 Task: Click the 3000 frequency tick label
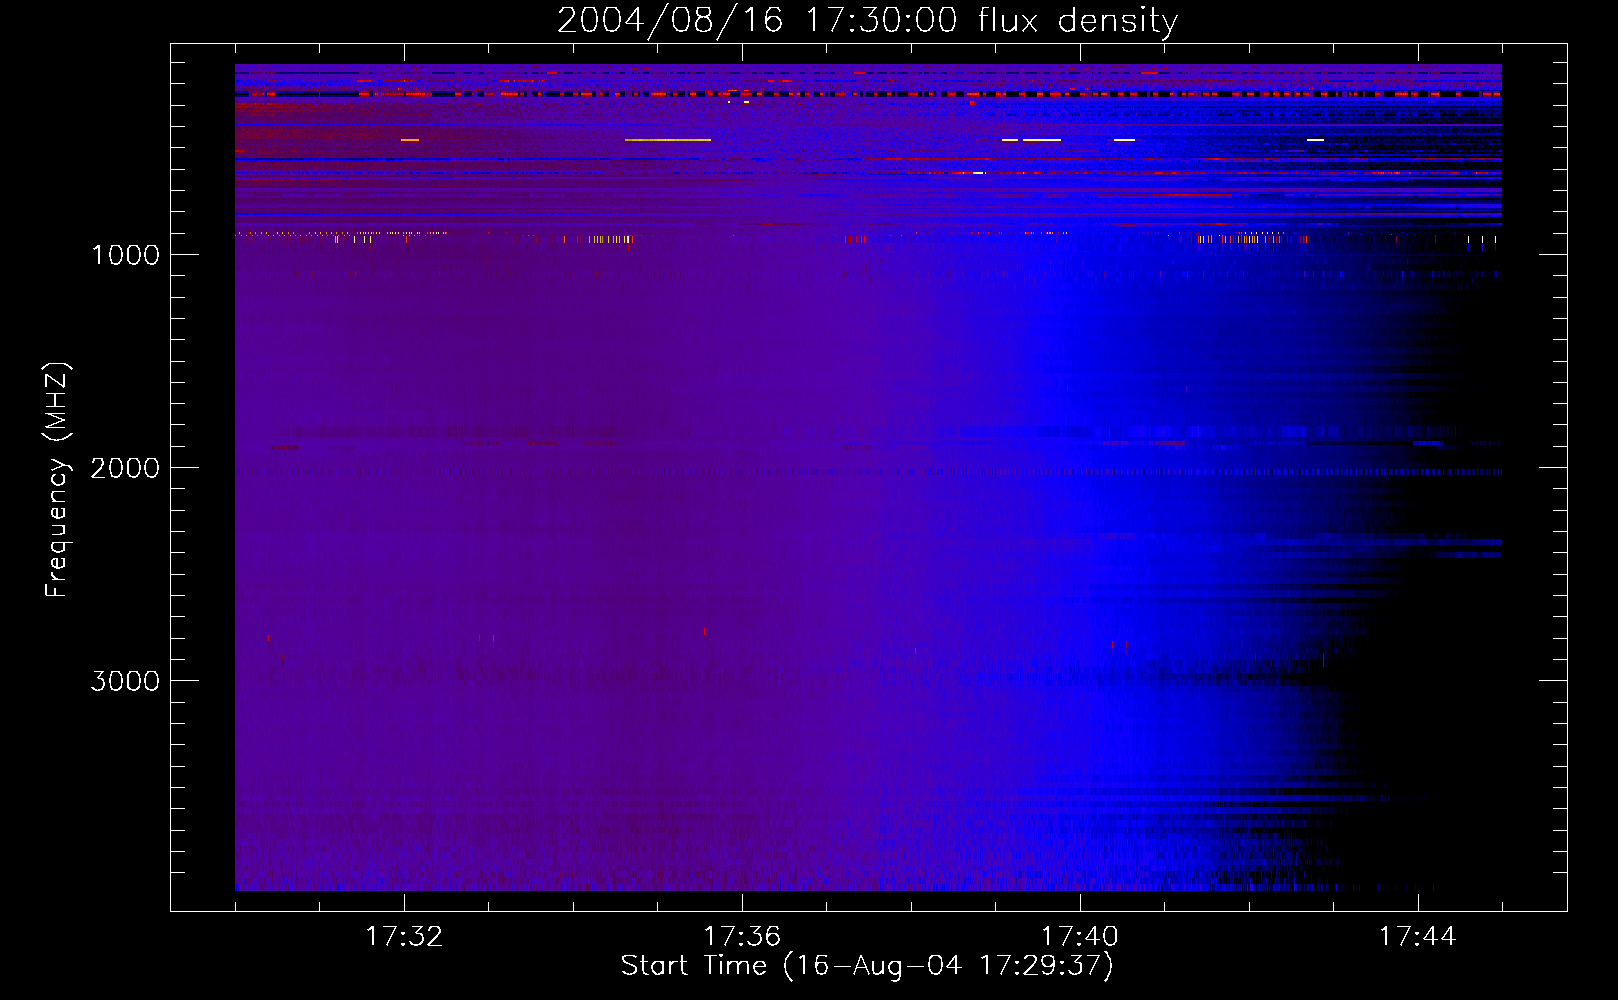[x=125, y=681]
